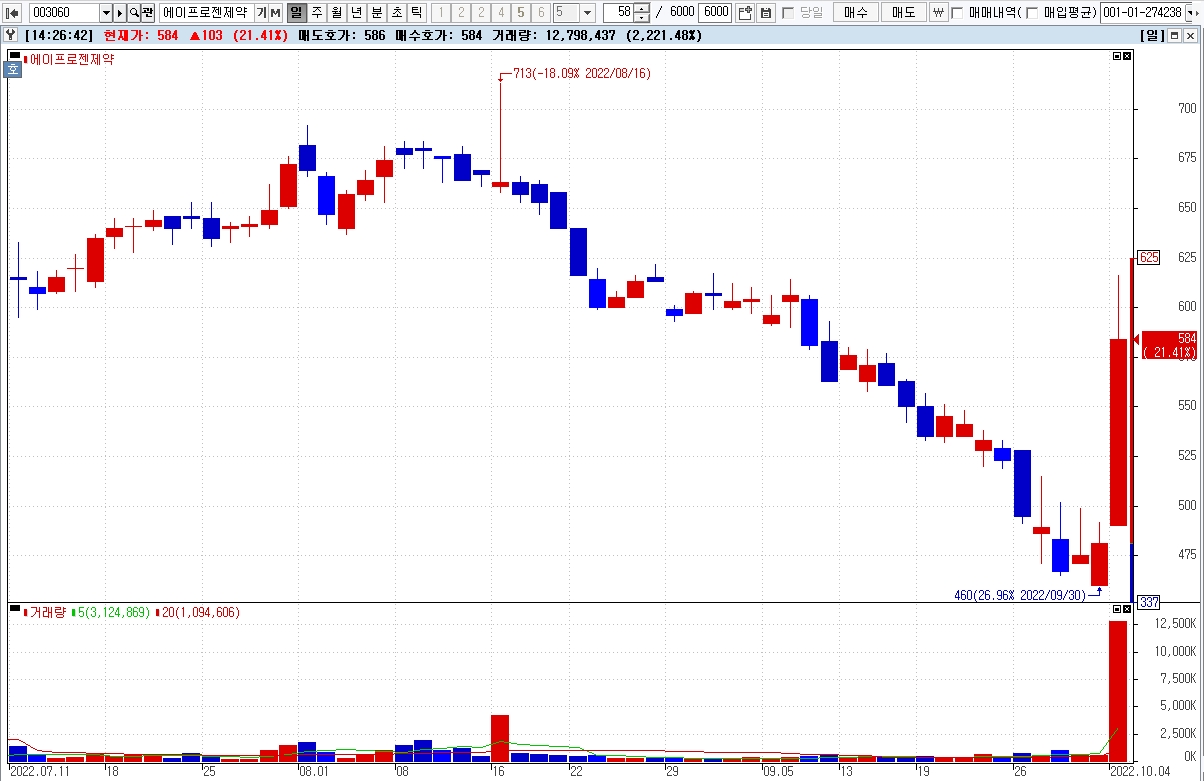Click the save chart icon

point(766,13)
